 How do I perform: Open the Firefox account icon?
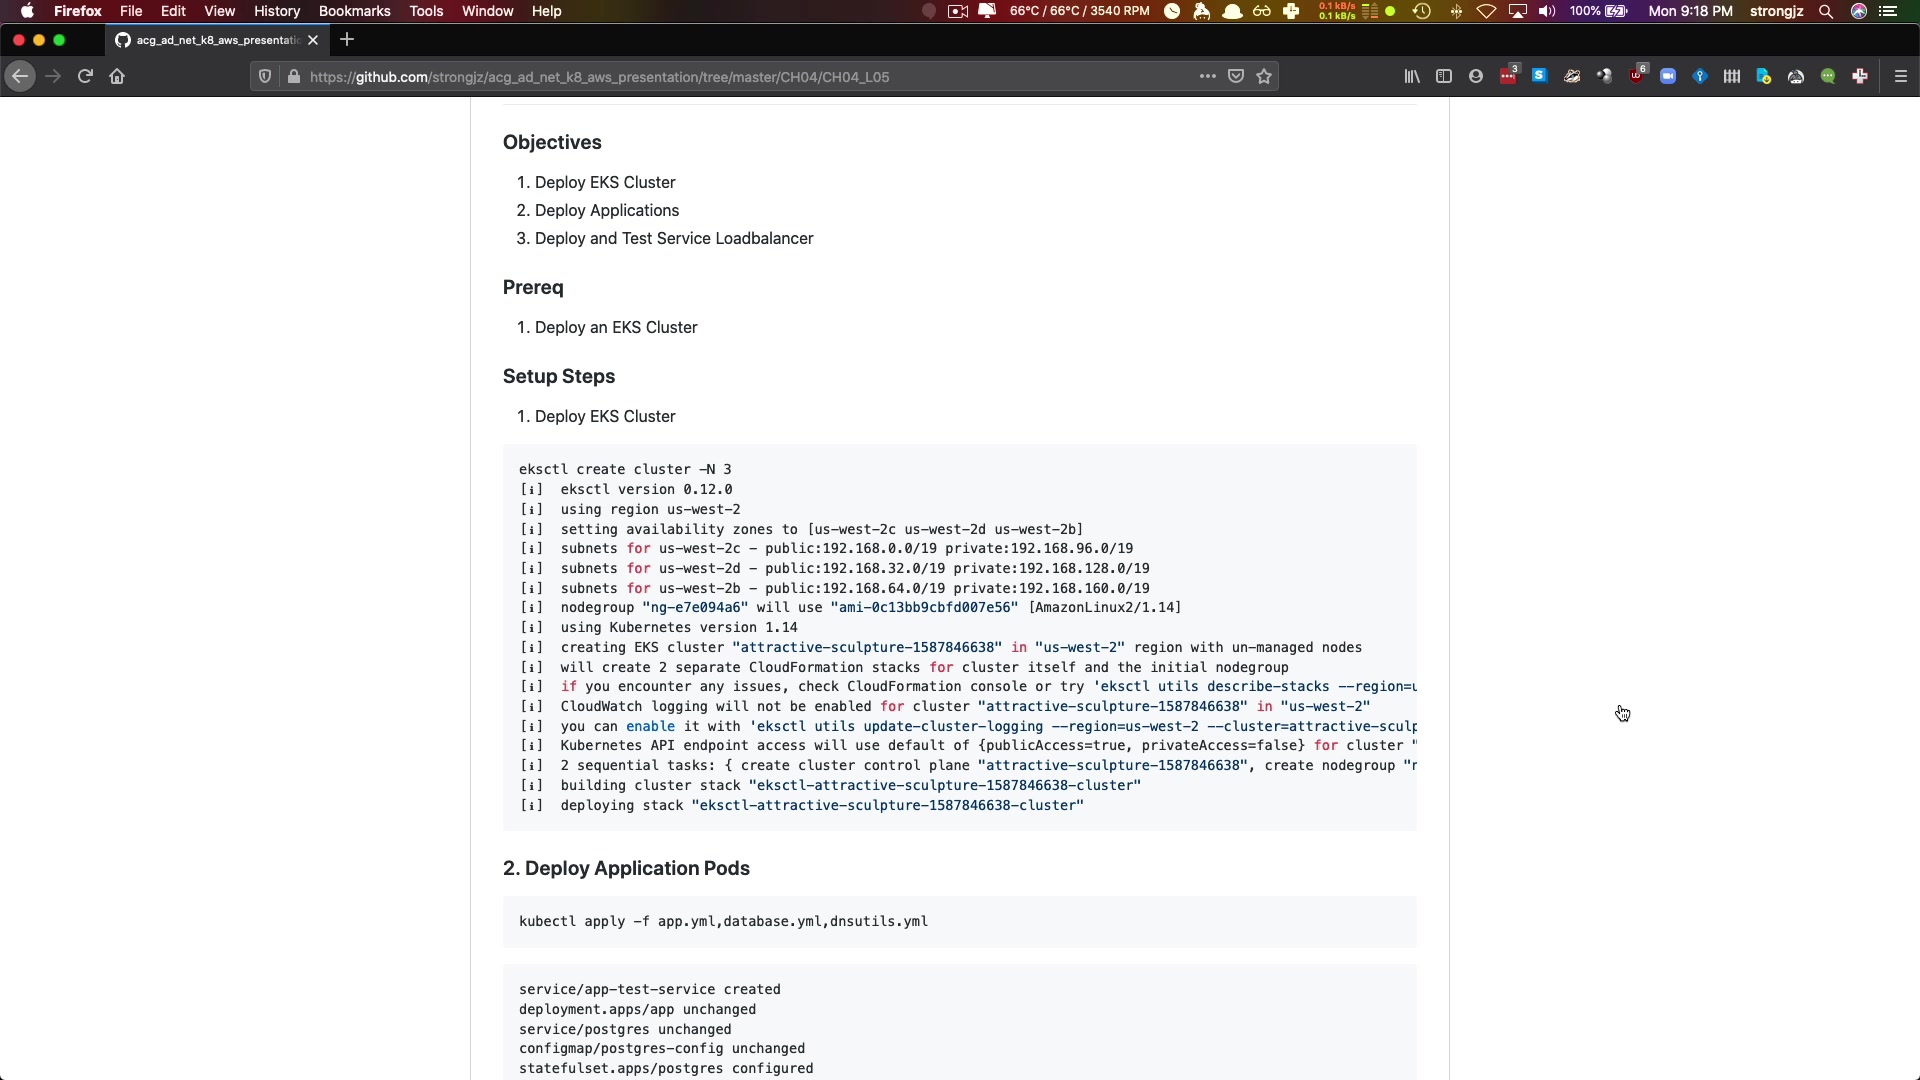1476,76
